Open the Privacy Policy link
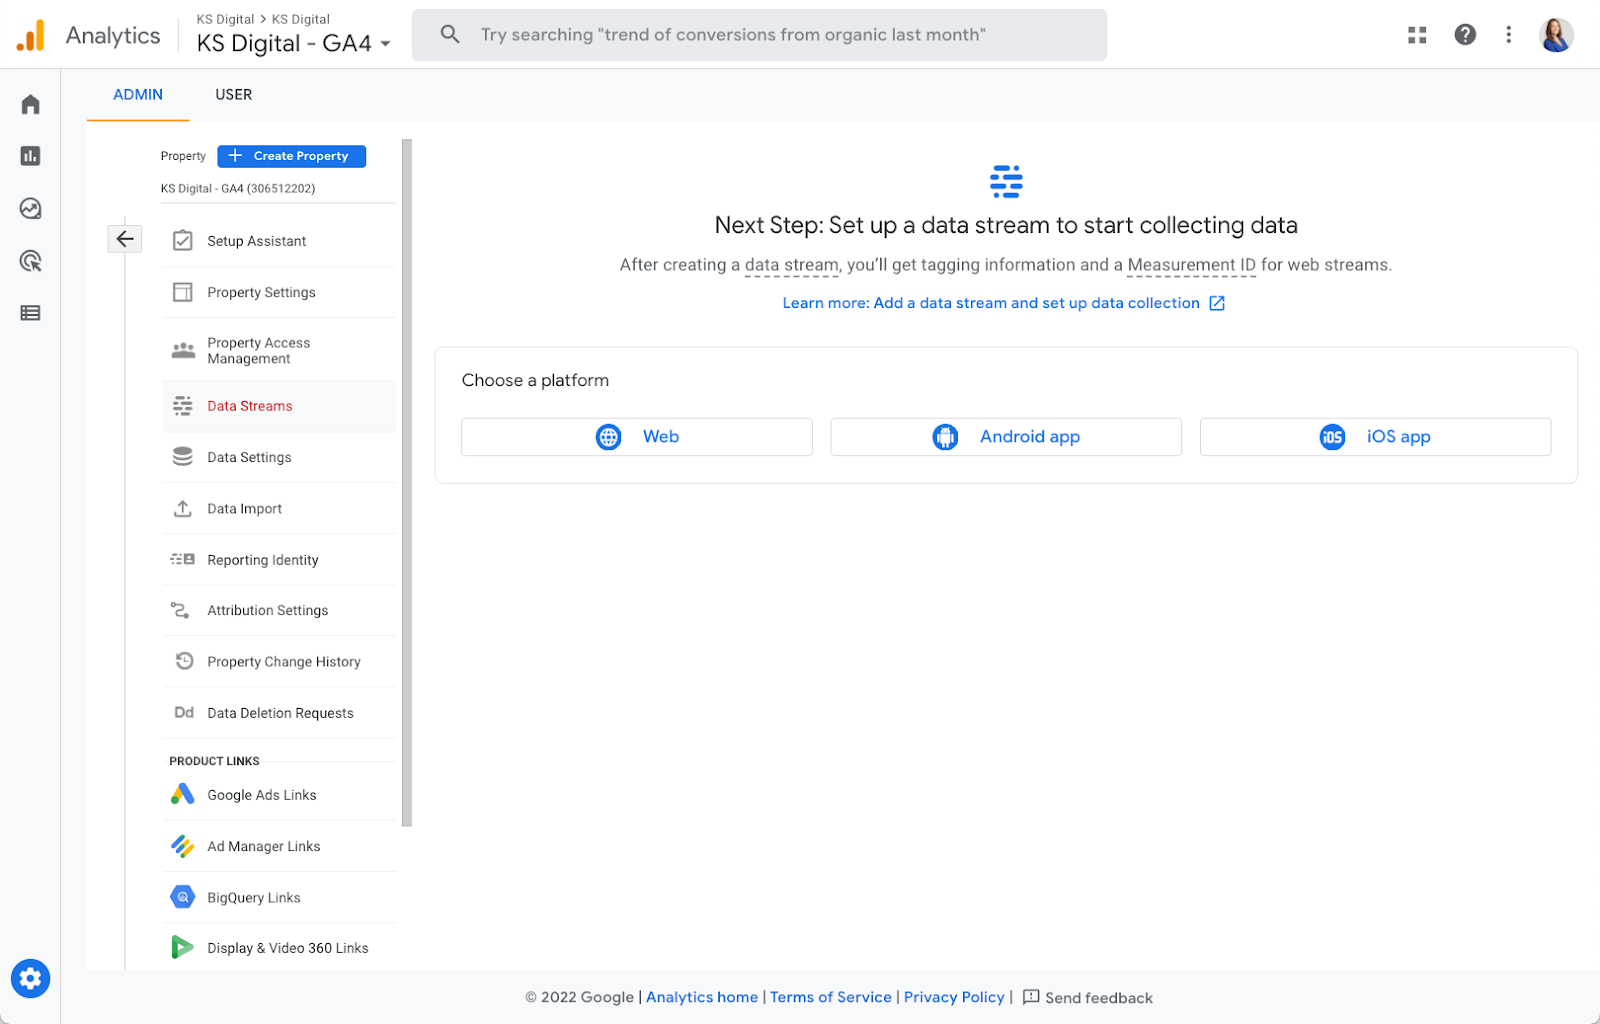The width and height of the screenshot is (1600, 1024). coord(954,997)
